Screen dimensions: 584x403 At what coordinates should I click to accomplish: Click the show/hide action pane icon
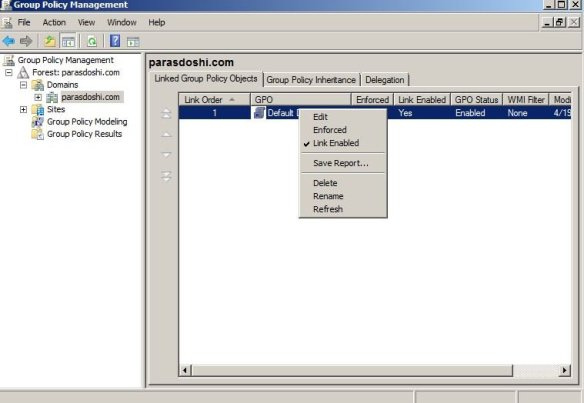coord(133,42)
